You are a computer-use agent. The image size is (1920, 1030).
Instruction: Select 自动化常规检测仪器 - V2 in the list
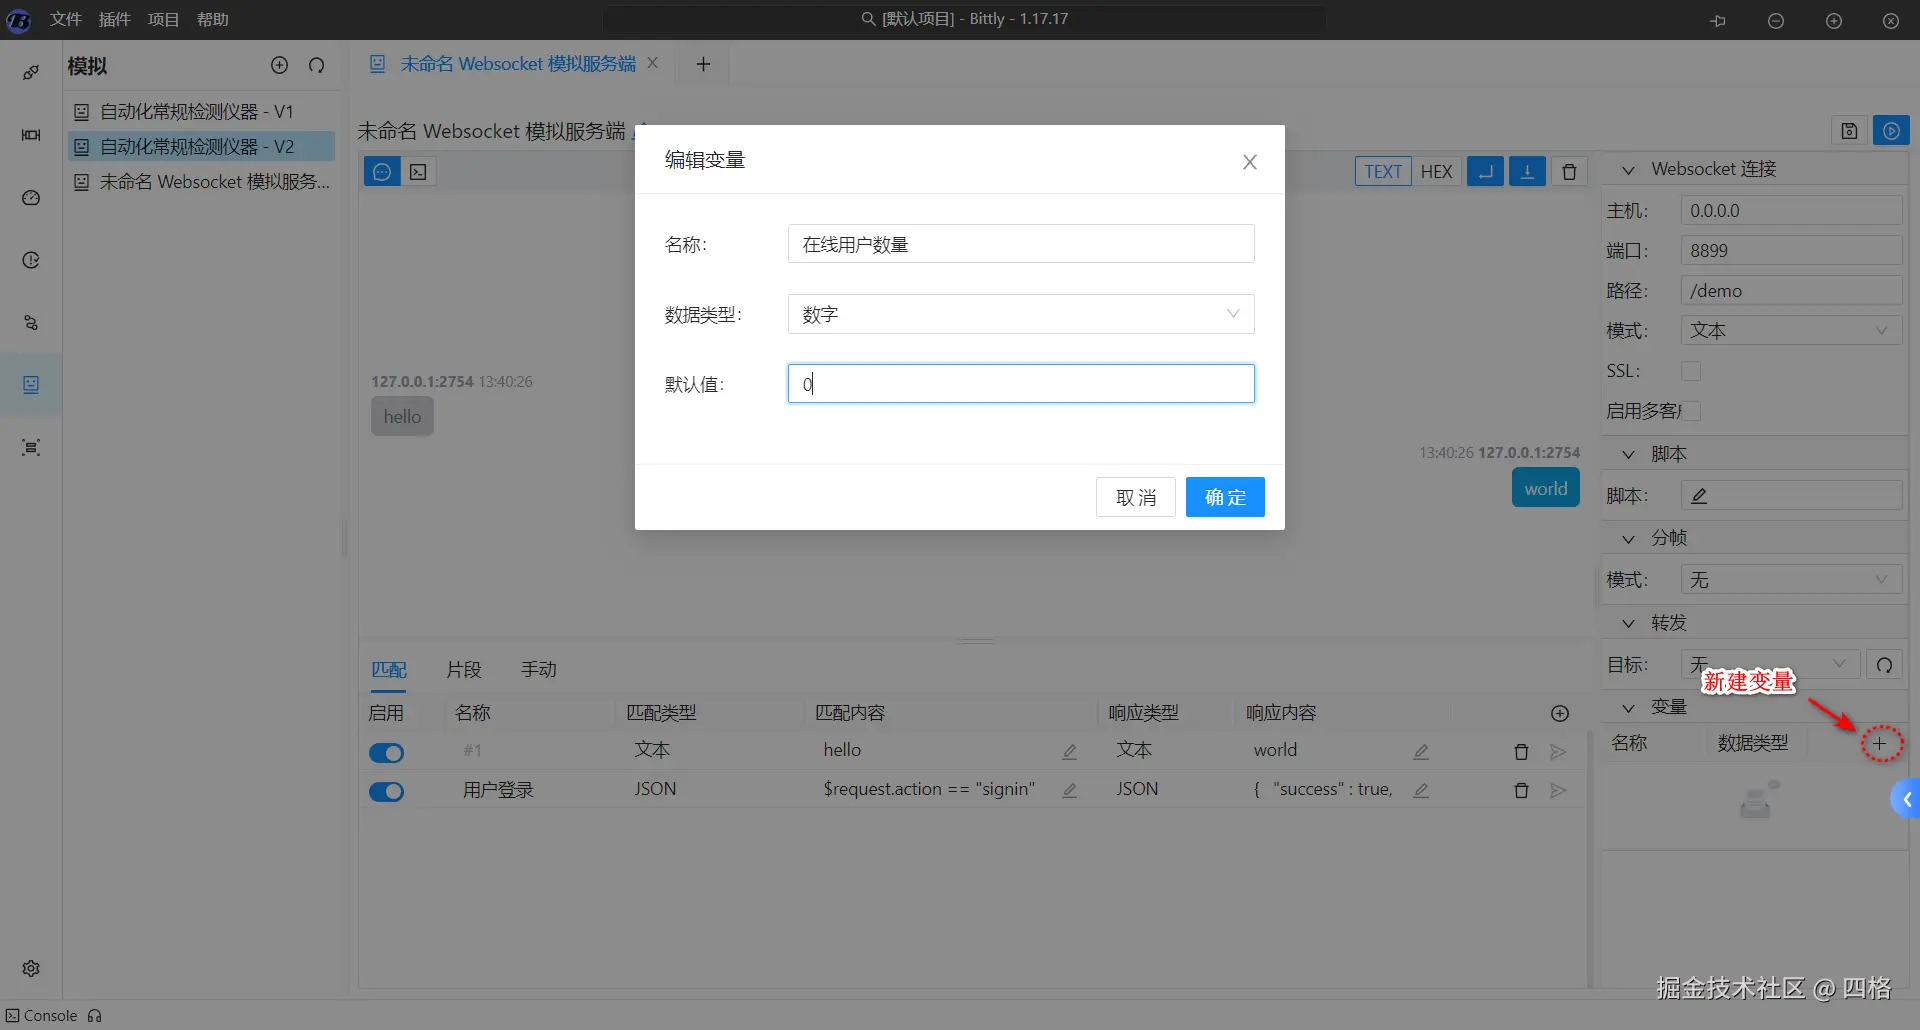point(201,146)
